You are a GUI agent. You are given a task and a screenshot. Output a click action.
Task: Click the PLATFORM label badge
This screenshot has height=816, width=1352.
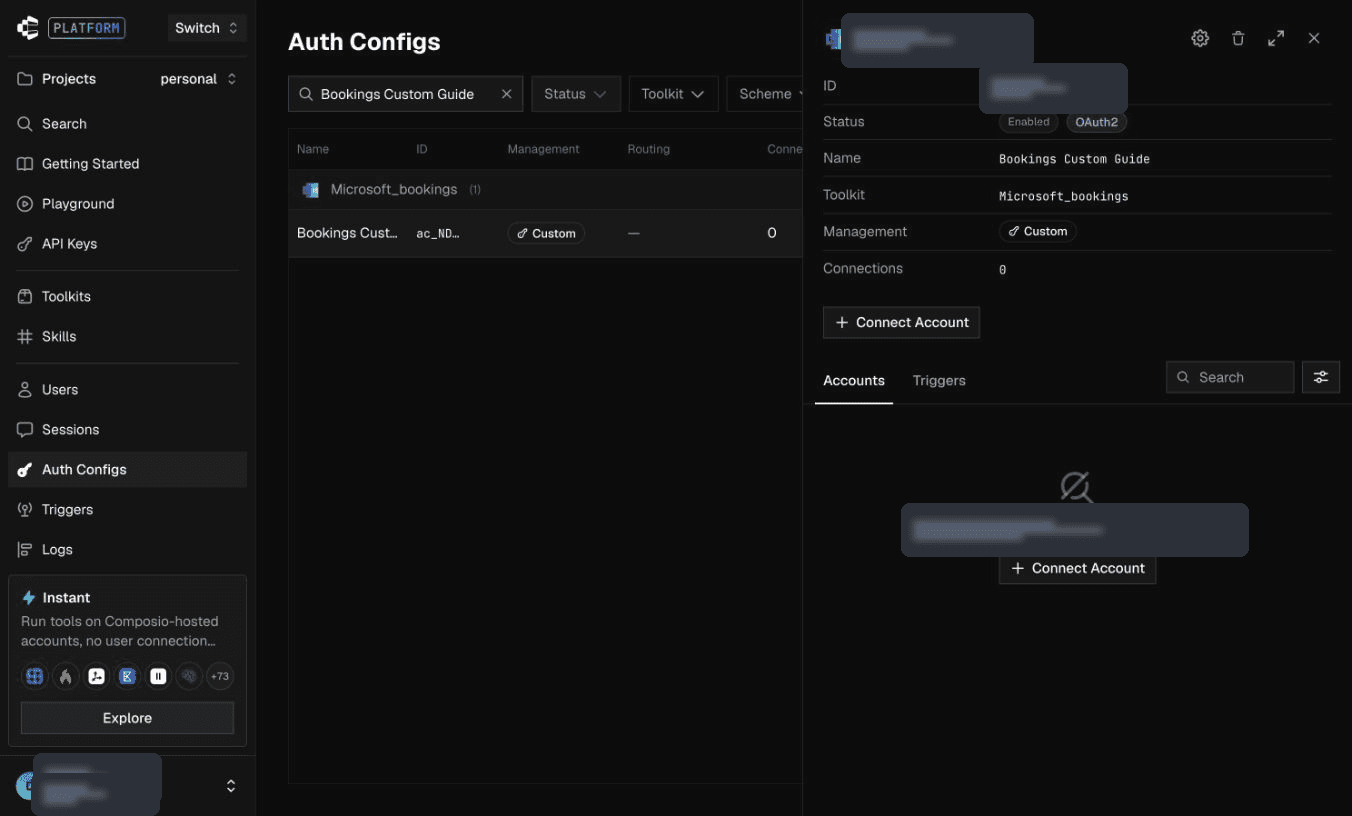(87, 28)
